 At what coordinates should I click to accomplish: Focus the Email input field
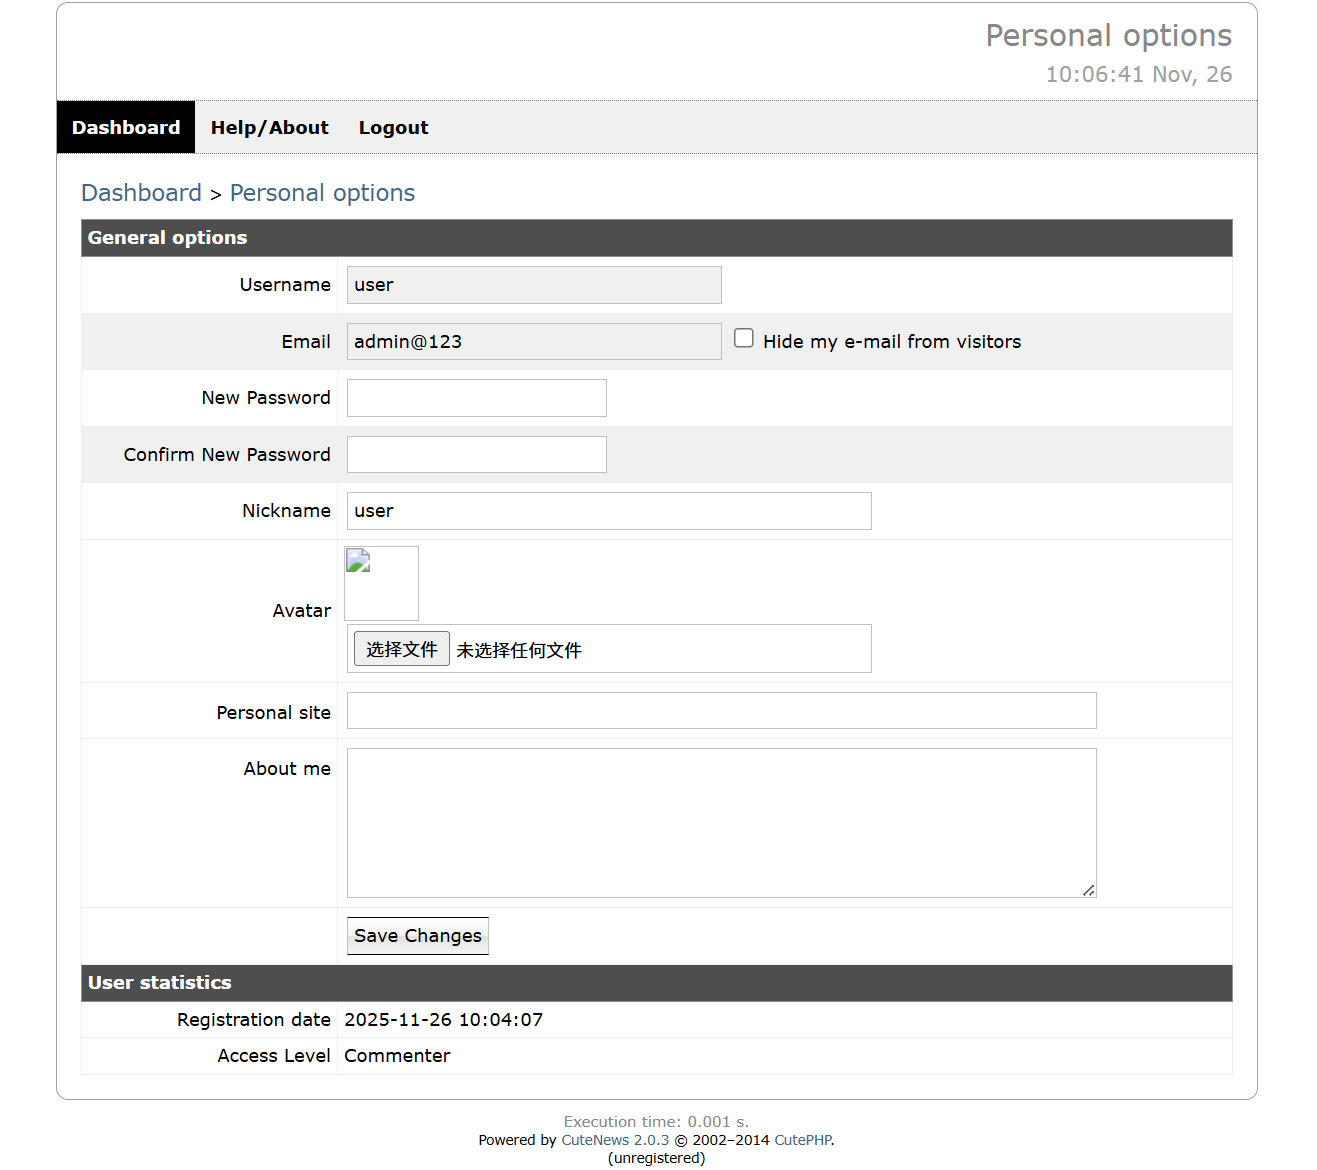(534, 342)
